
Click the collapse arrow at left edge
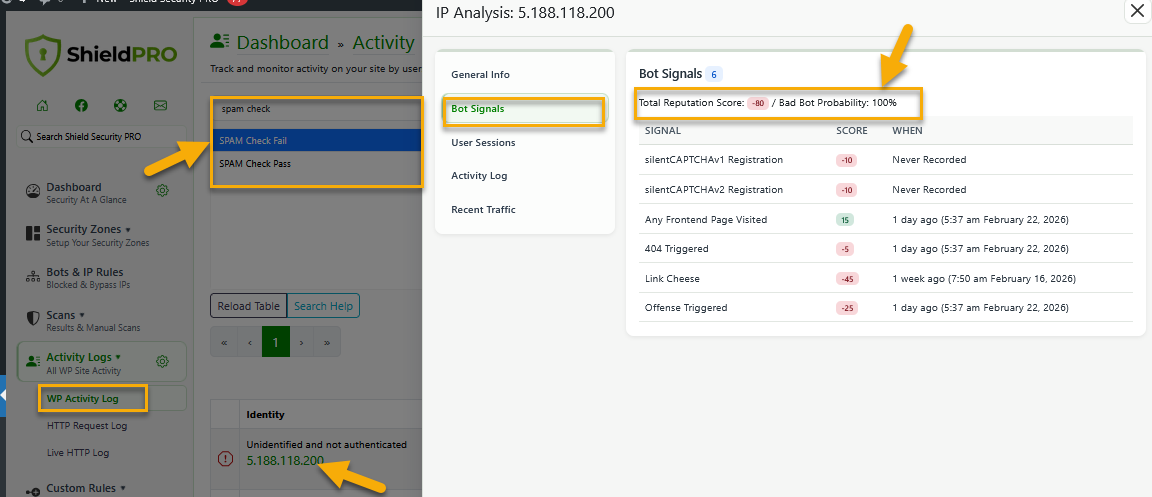coord(3,395)
